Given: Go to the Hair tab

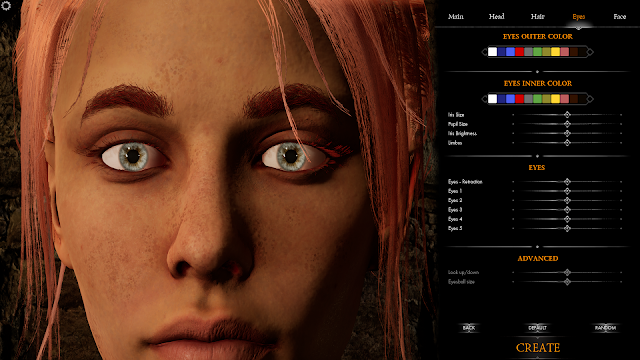Looking at the screenshot, I should [x=538, y=16].
